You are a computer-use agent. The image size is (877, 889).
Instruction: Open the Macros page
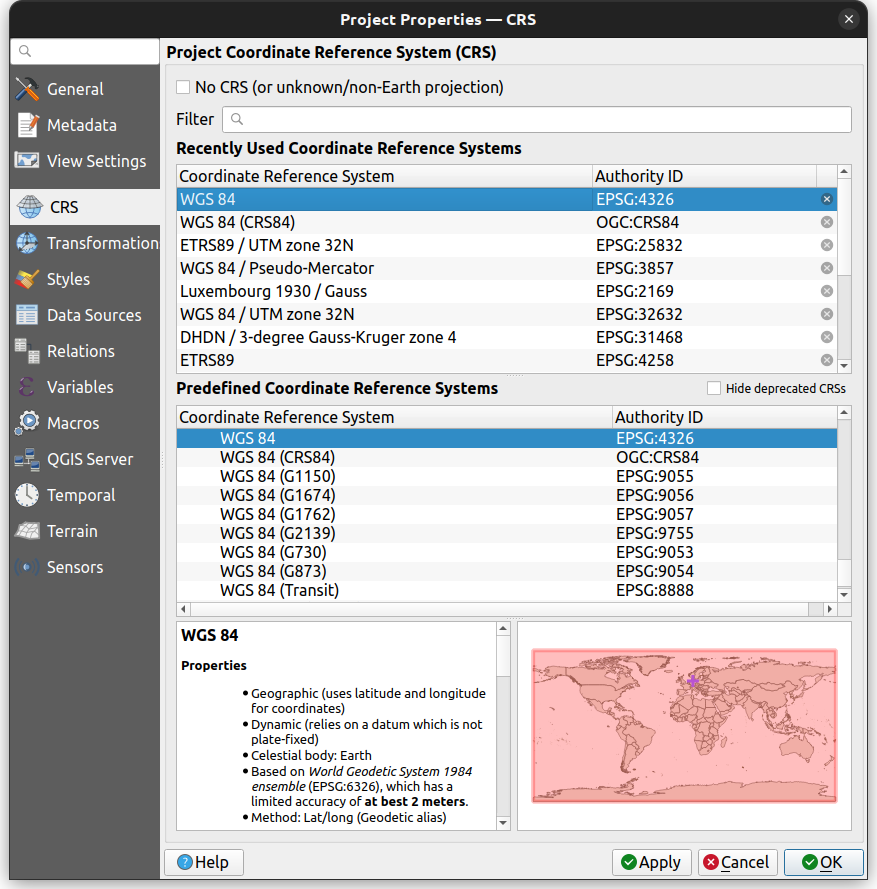pos(84,423)
